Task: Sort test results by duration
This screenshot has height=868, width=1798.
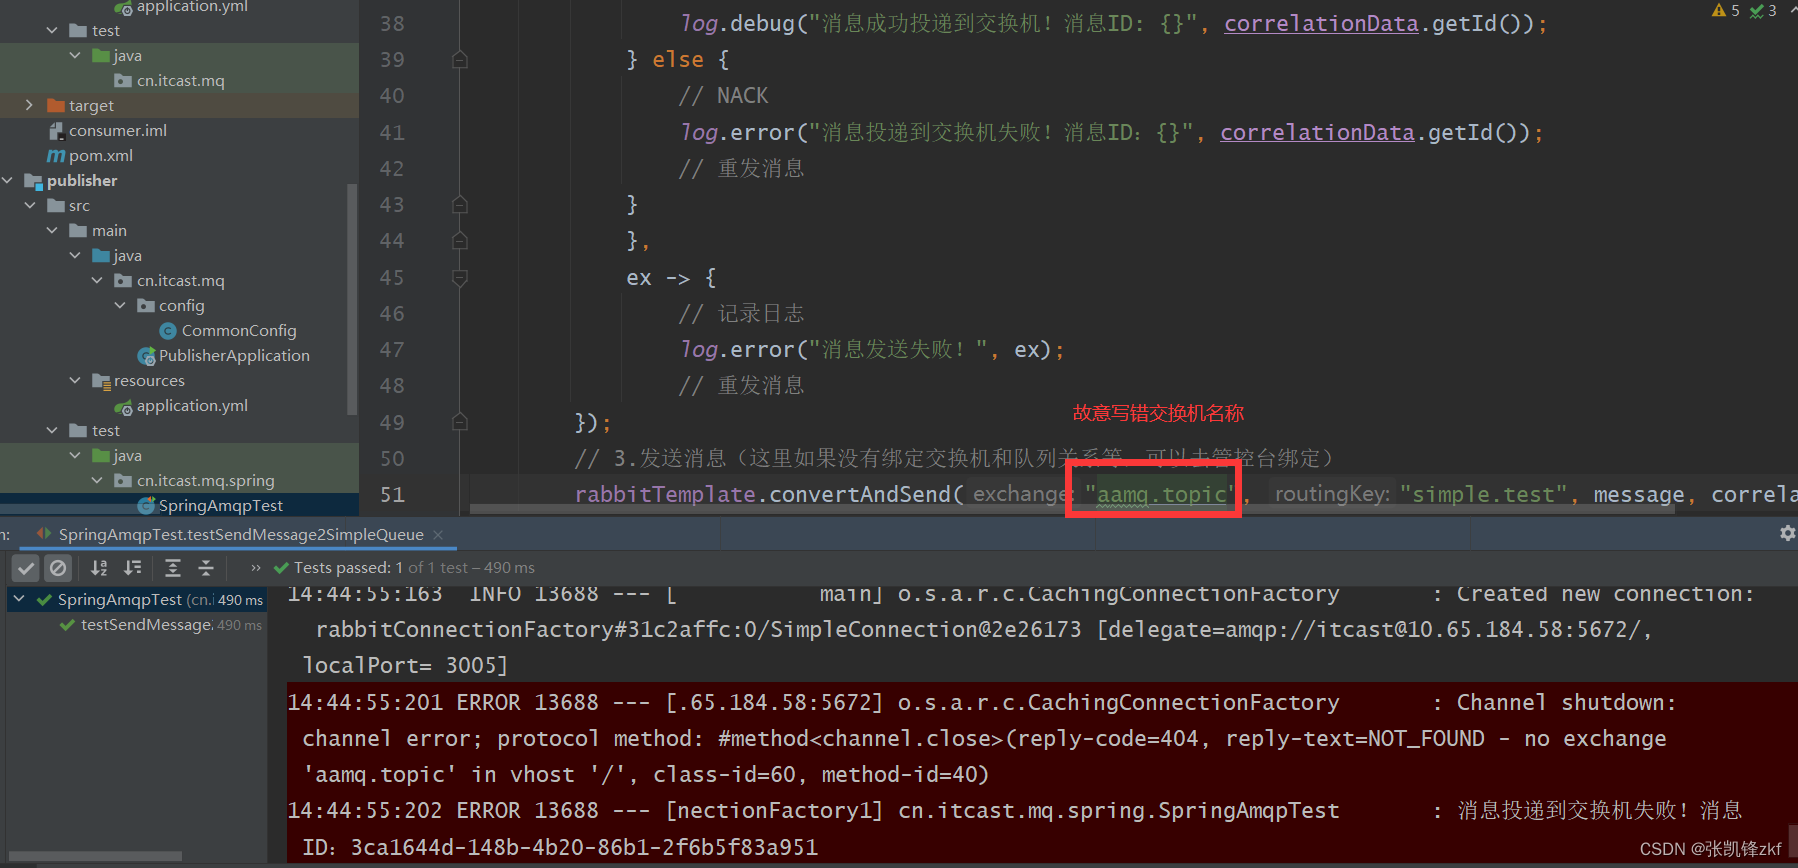Action: pyautogui.click(x=132, y=568)
